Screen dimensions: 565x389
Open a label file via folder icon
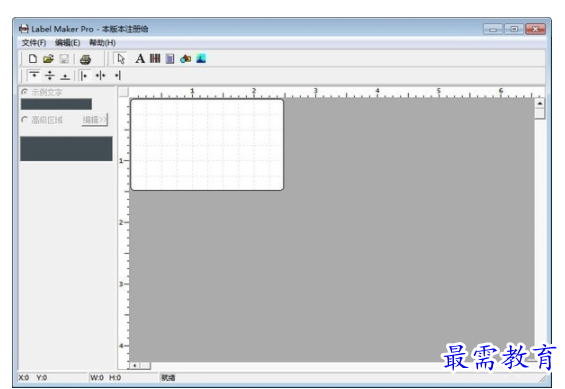click(48, 58)
